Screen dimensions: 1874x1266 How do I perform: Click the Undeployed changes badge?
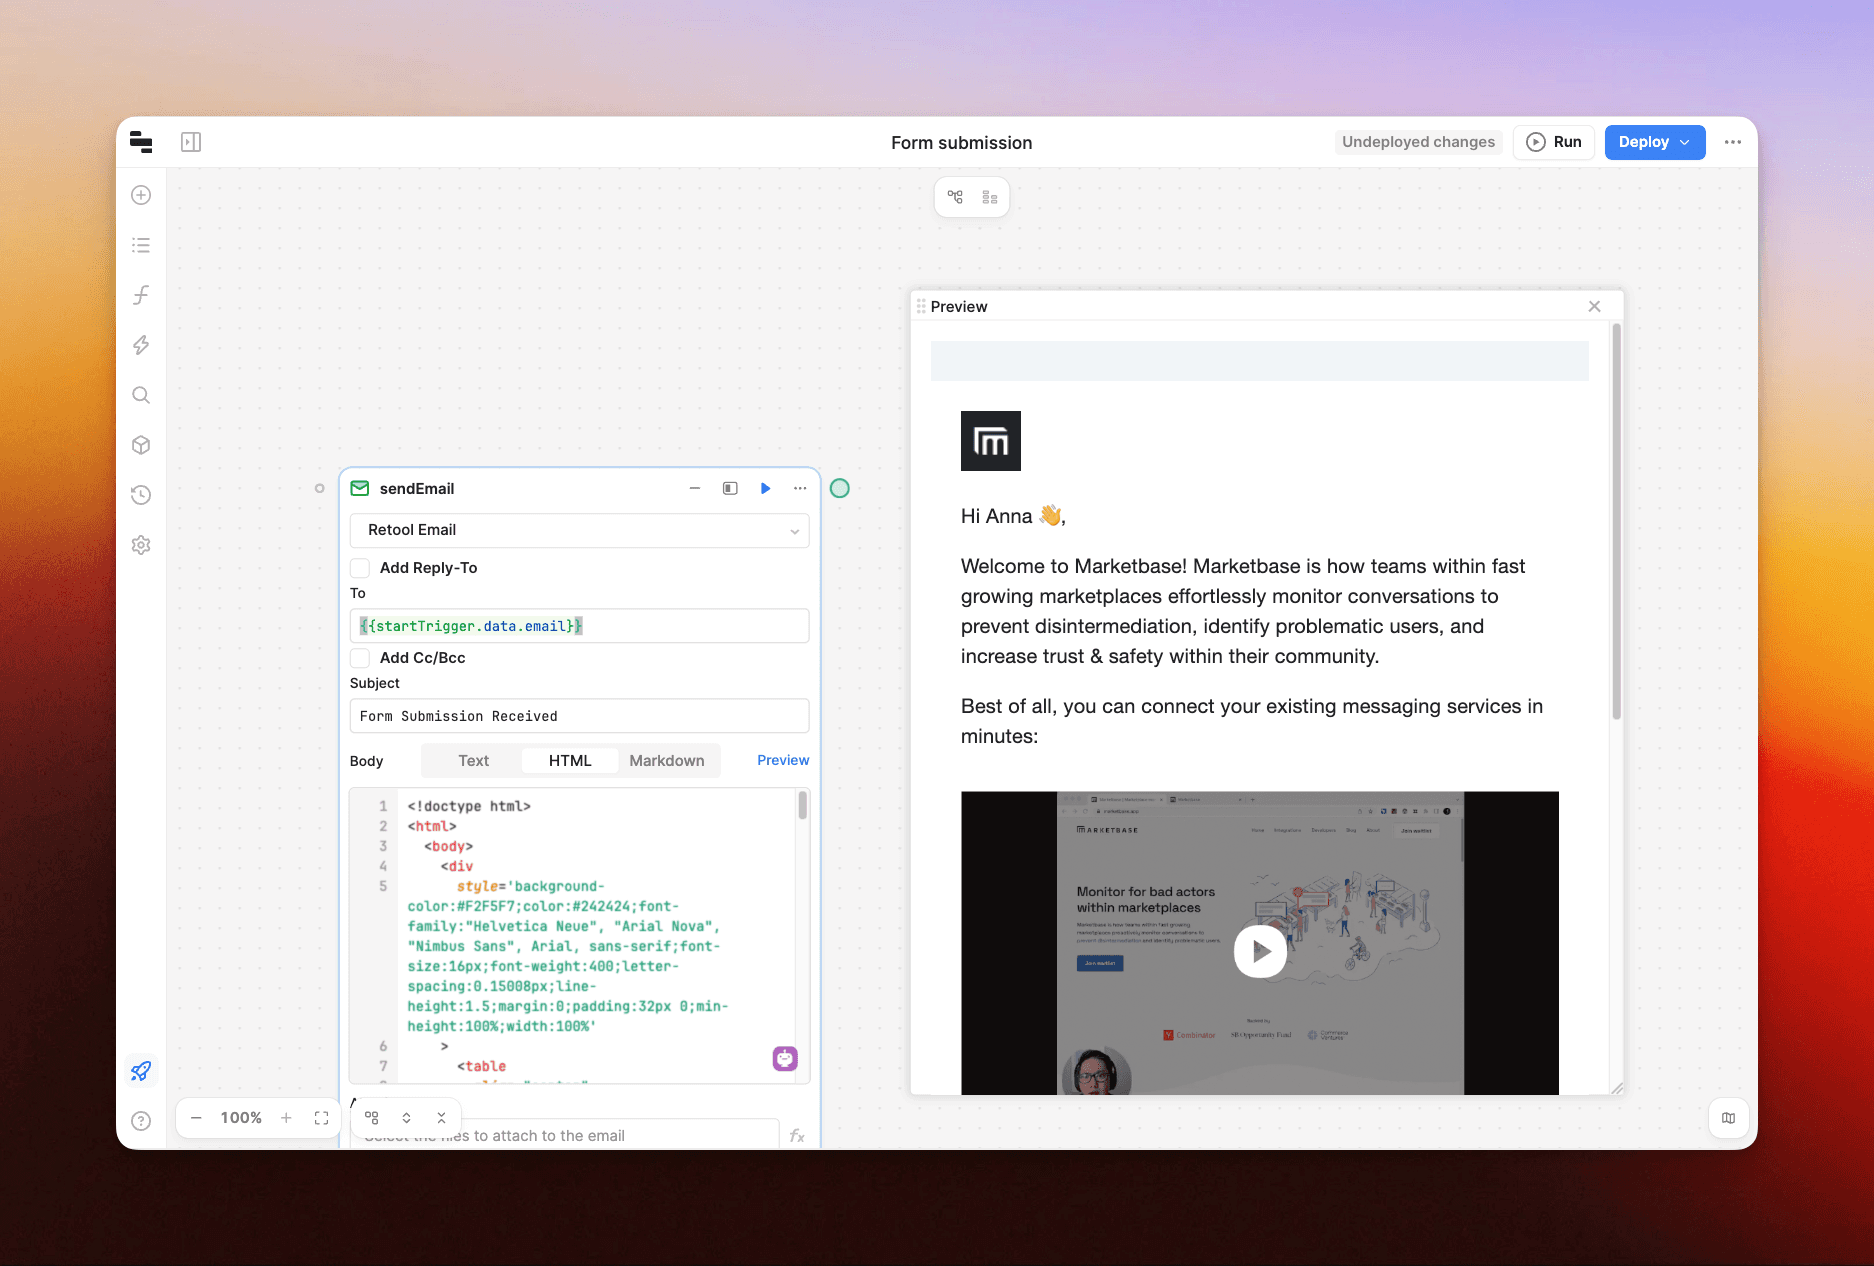click(1418, 142)
